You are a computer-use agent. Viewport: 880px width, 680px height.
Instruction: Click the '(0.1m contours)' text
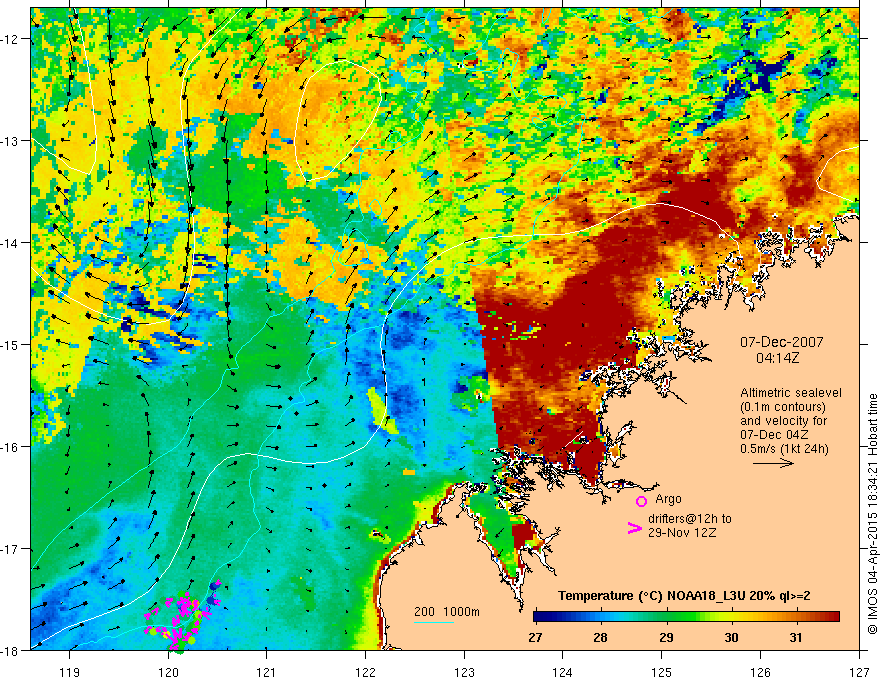tap(783, 407)
